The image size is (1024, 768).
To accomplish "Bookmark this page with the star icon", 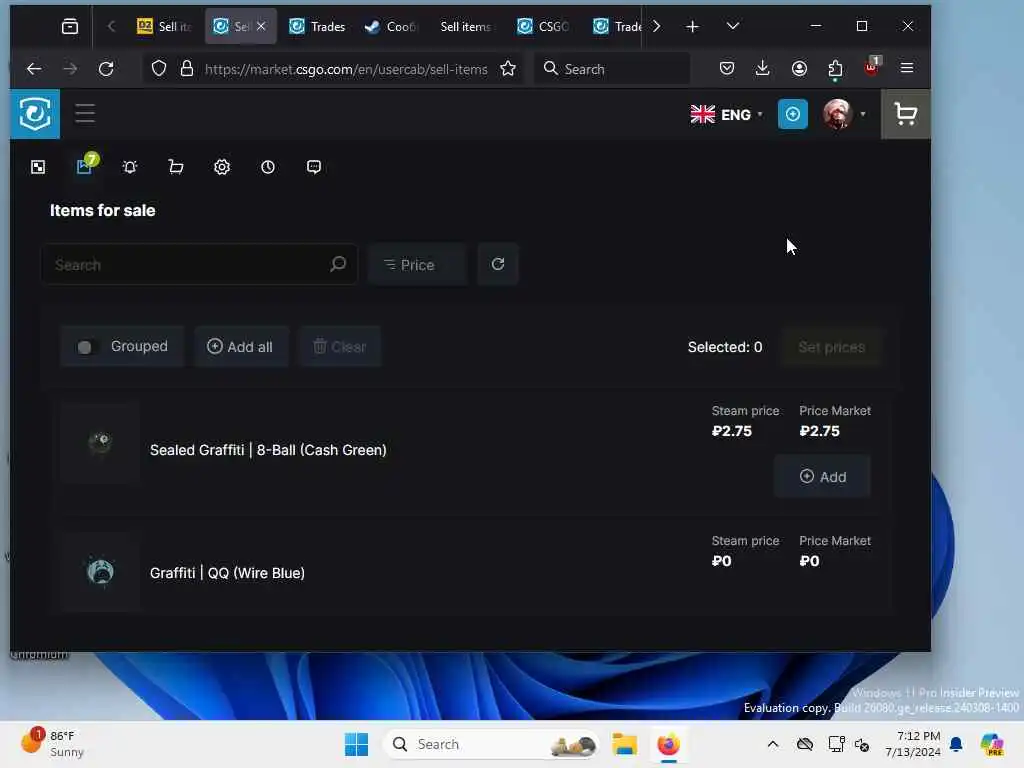I will (508, 69).
